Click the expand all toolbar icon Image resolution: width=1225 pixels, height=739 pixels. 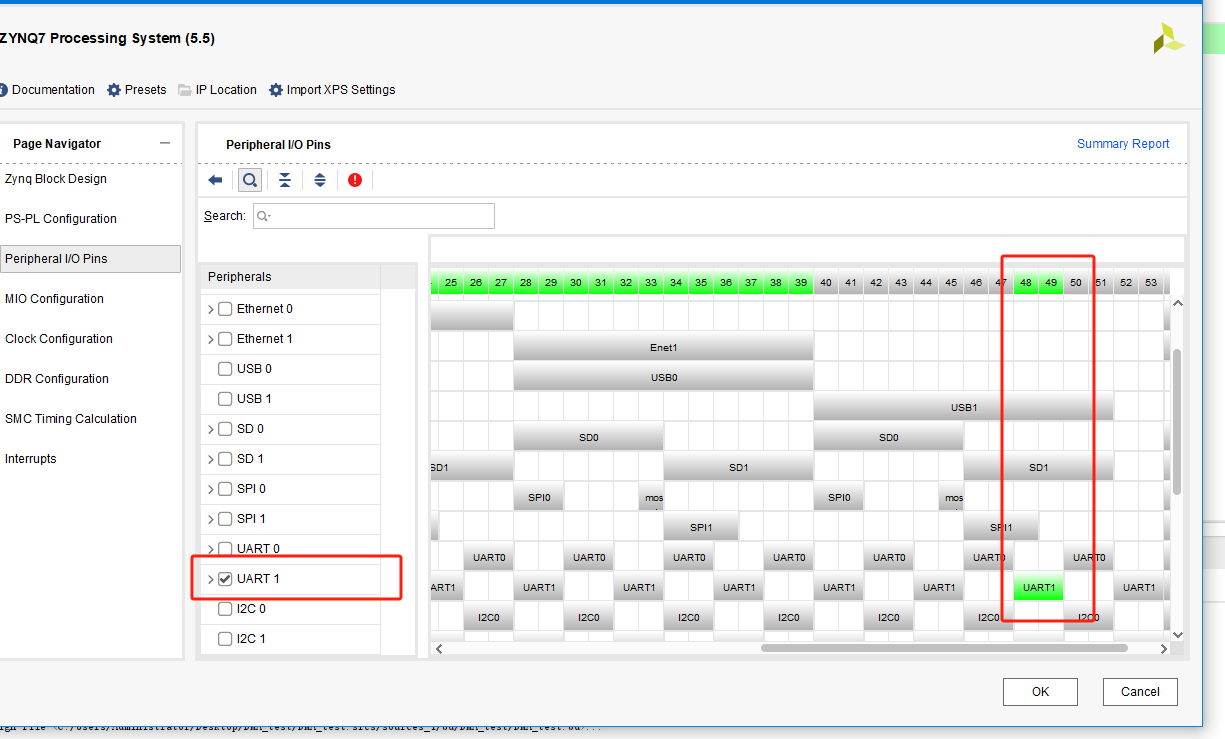pos(320,180)
